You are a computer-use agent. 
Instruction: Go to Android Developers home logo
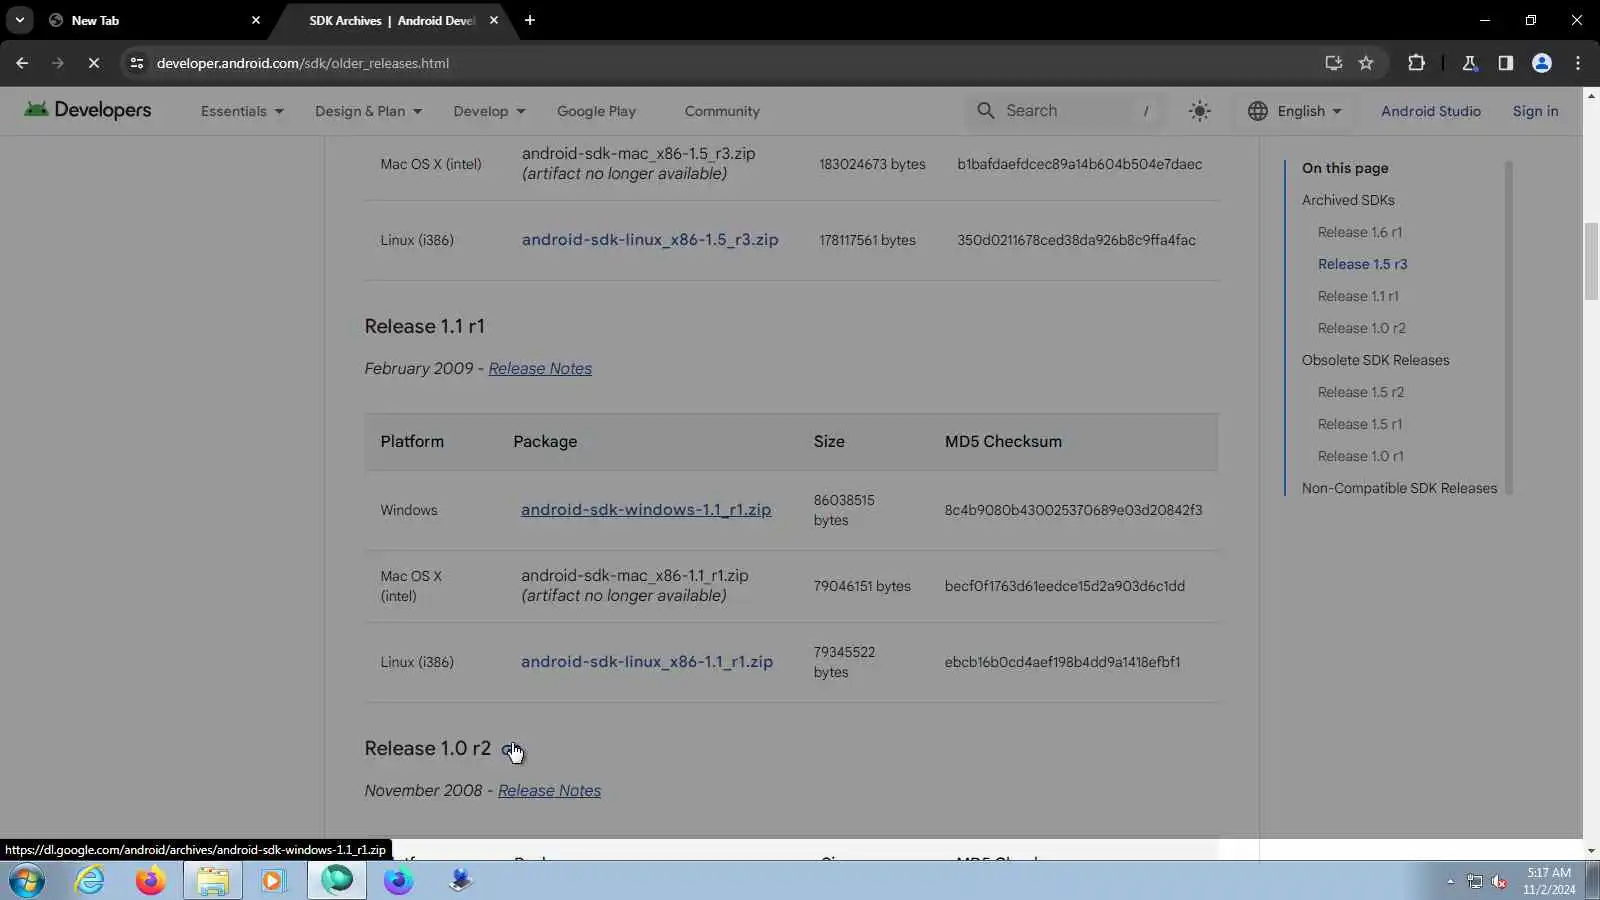point(88,110)
